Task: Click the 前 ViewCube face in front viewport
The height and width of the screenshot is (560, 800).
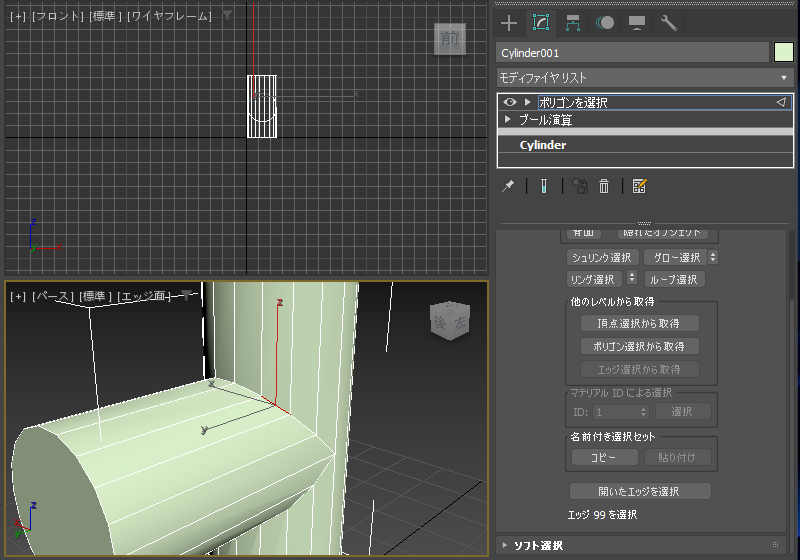Action: [x=449, y=38]
